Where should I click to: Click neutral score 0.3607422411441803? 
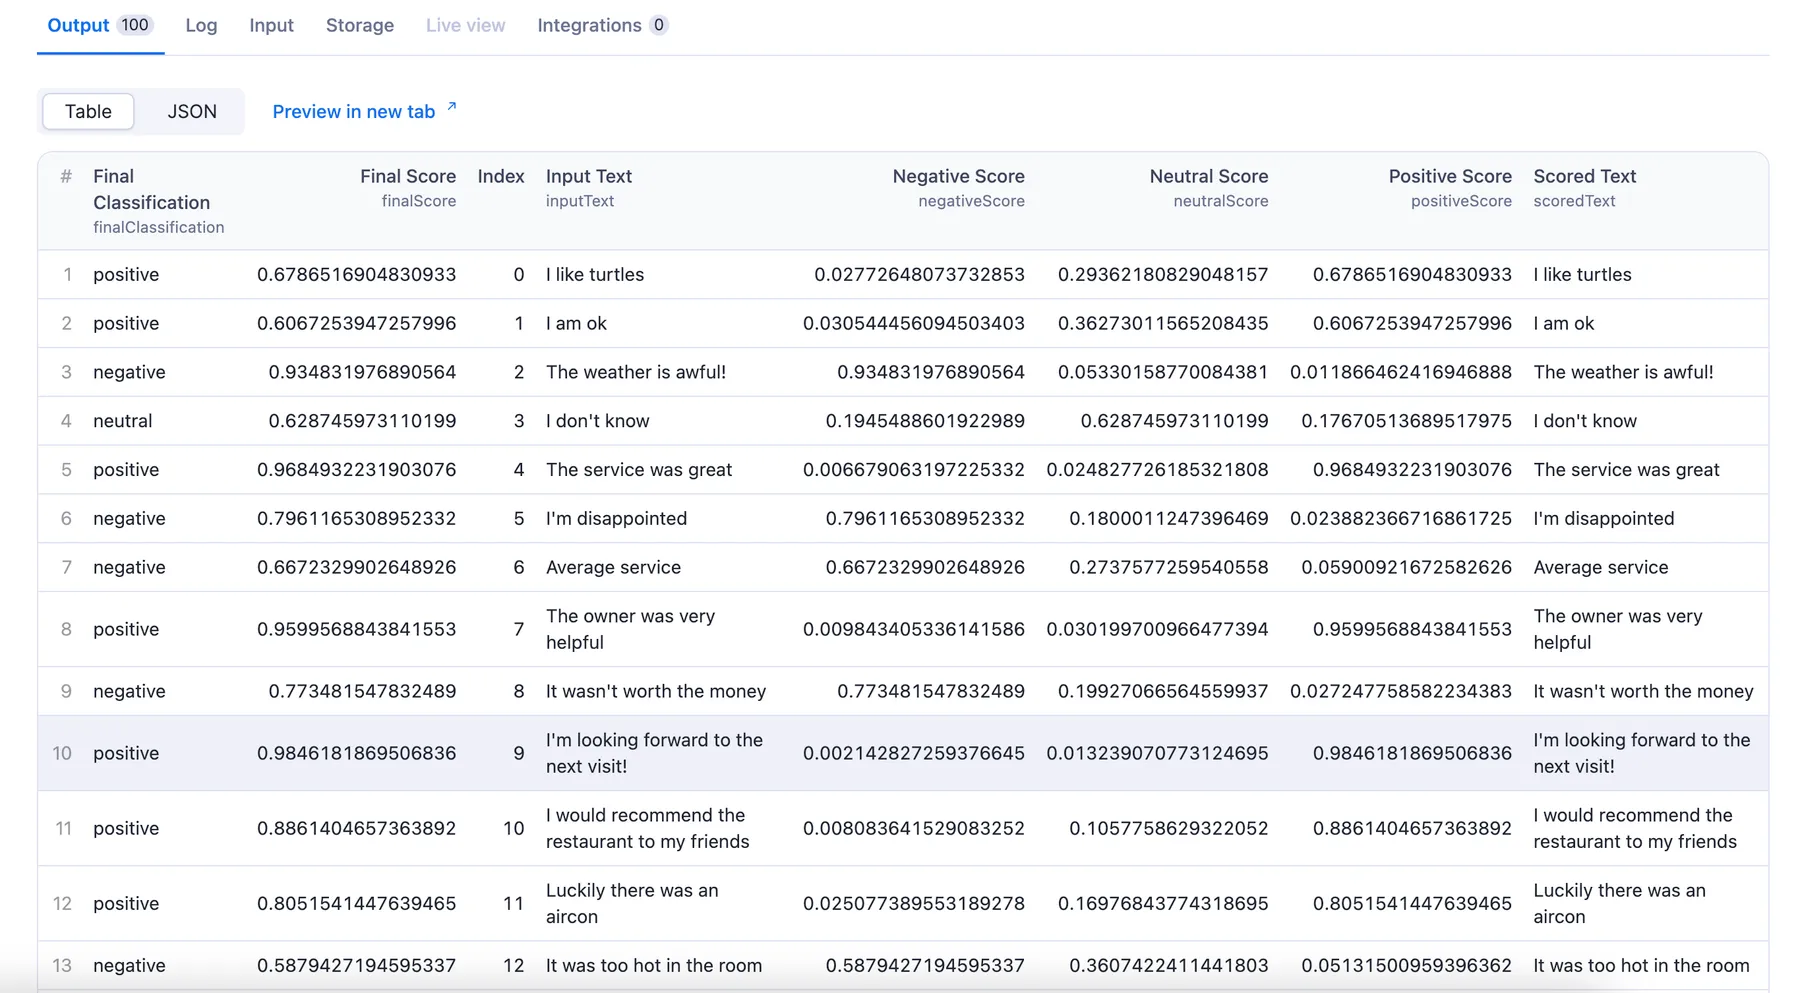[1168, 965]
